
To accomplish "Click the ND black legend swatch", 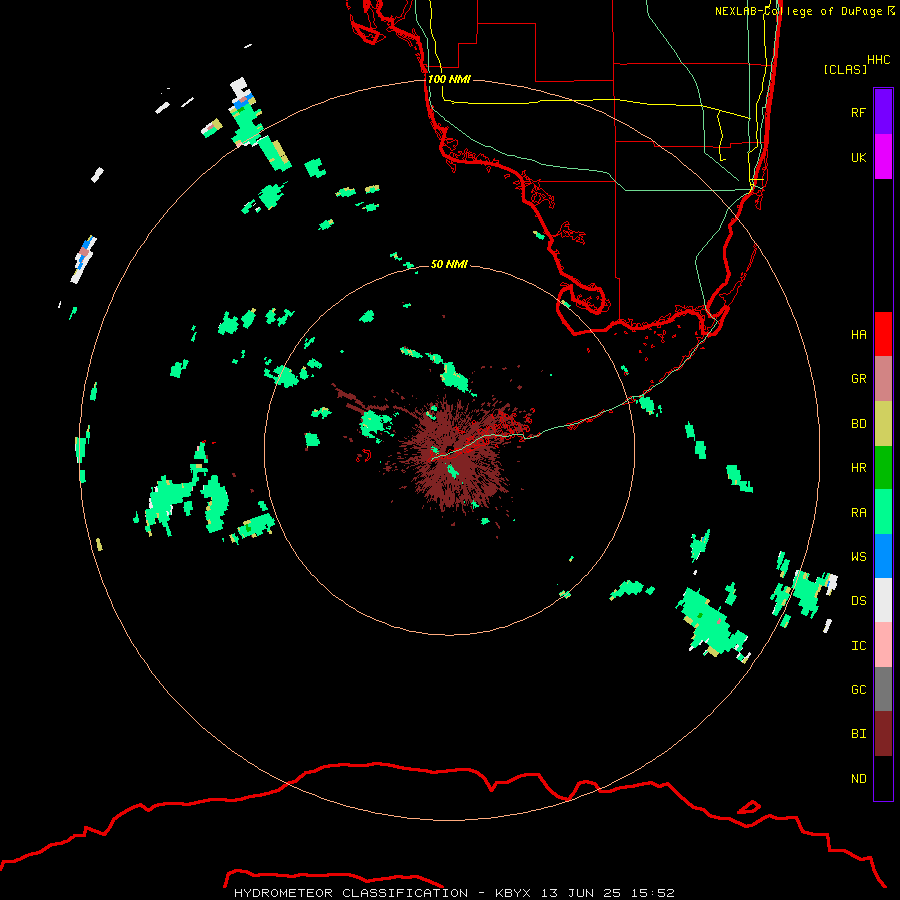I will (x=883, y=778).
